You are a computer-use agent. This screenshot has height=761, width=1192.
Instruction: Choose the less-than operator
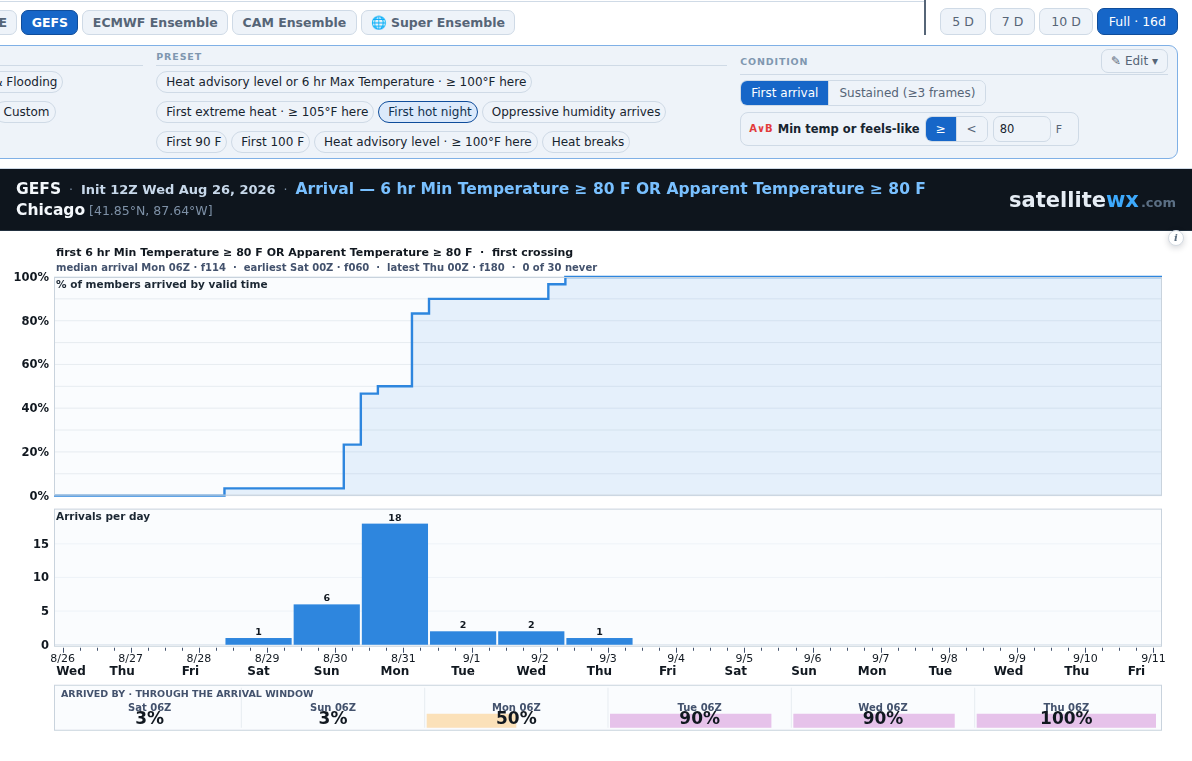point(972,129)
